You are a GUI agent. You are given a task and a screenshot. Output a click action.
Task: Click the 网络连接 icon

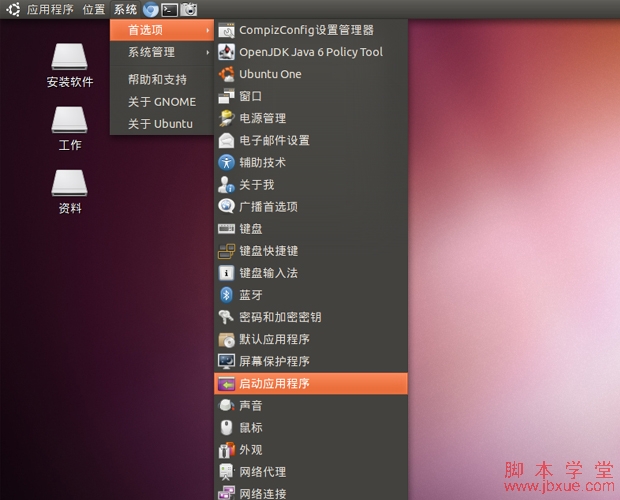coord(227,493)
